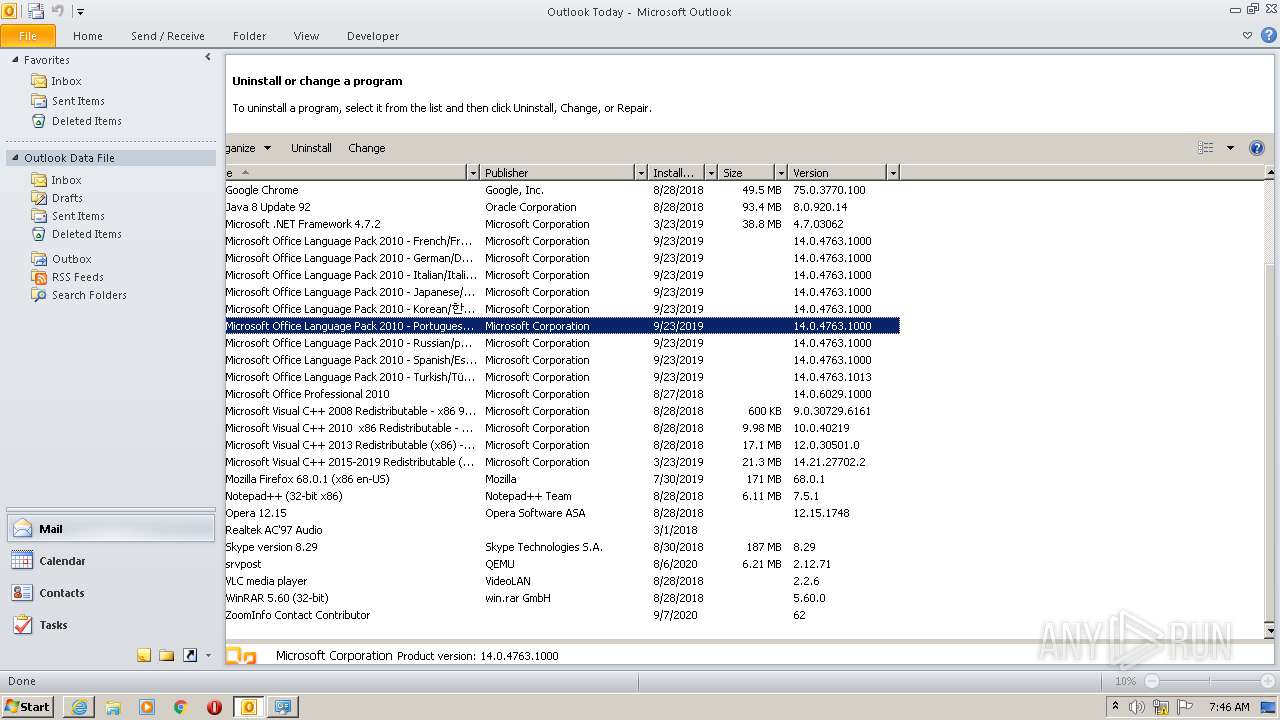Open the Inbox folder under Favorites
This screenshot has width=1280, height=720.
(x=66, y=81)
